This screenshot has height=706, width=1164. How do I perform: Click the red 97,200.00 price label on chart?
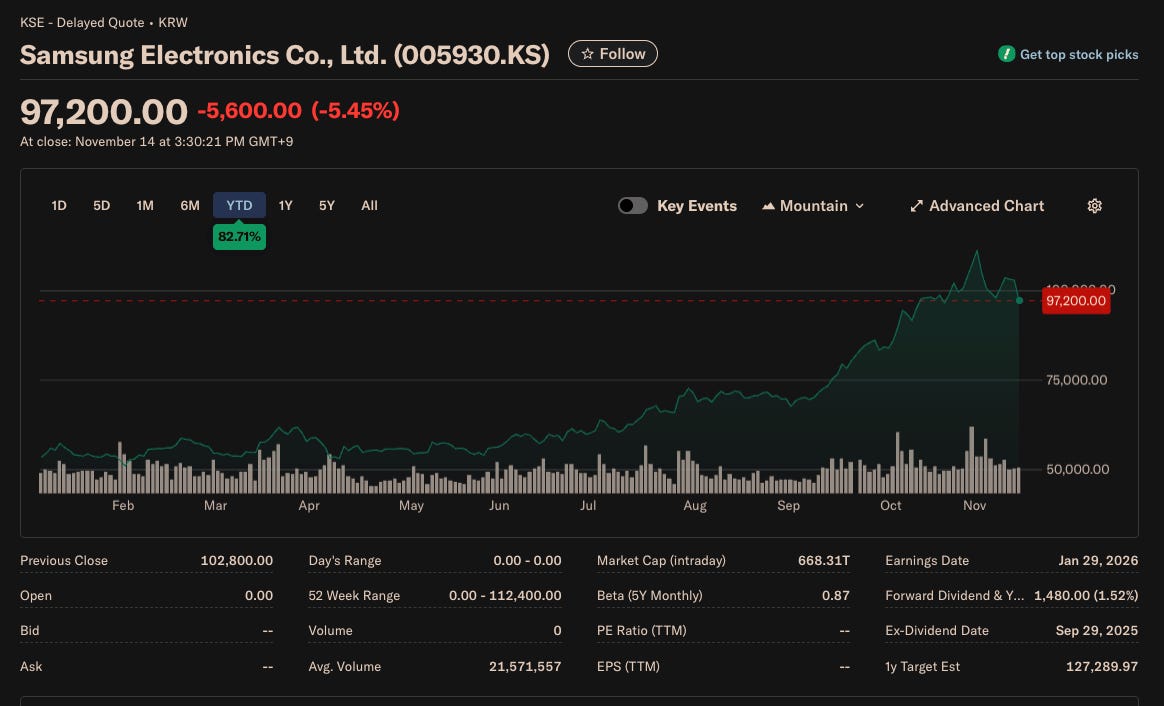[1076, 301]
